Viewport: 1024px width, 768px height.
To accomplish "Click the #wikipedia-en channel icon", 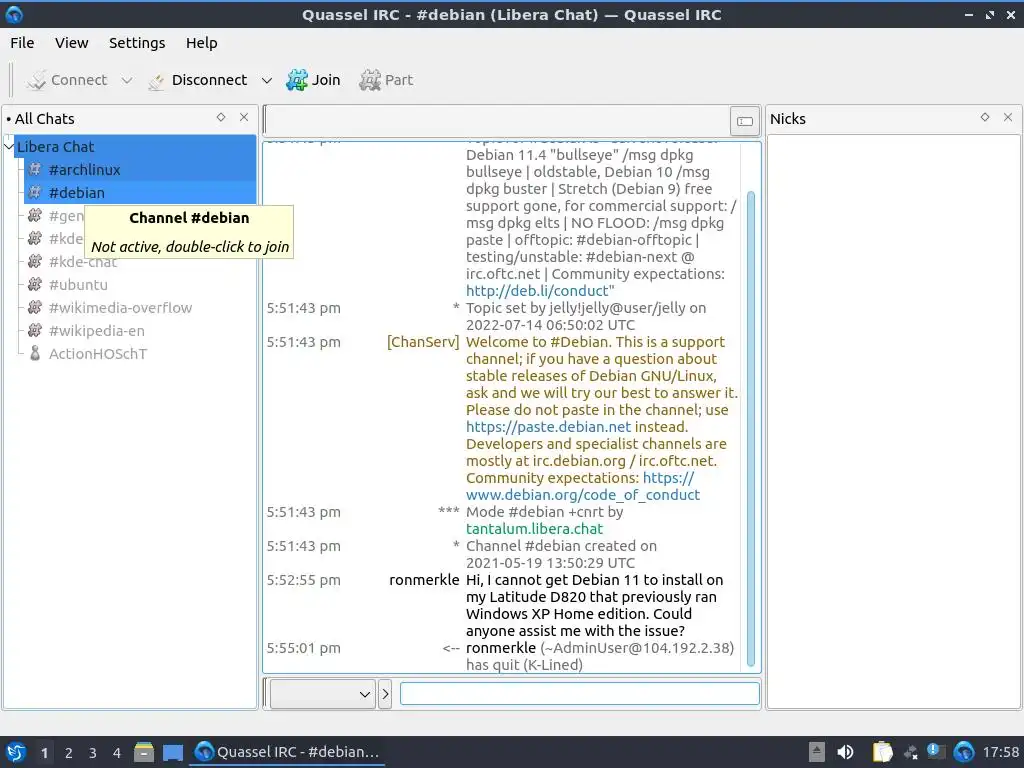I will pyautogui.click(x=35, y=331).
